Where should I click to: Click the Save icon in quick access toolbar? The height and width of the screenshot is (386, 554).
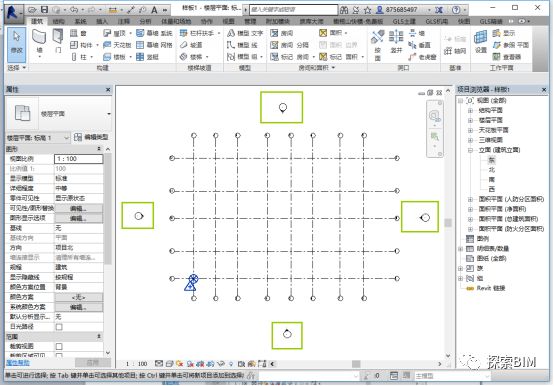pyautogui.click(x=45, y=10)
